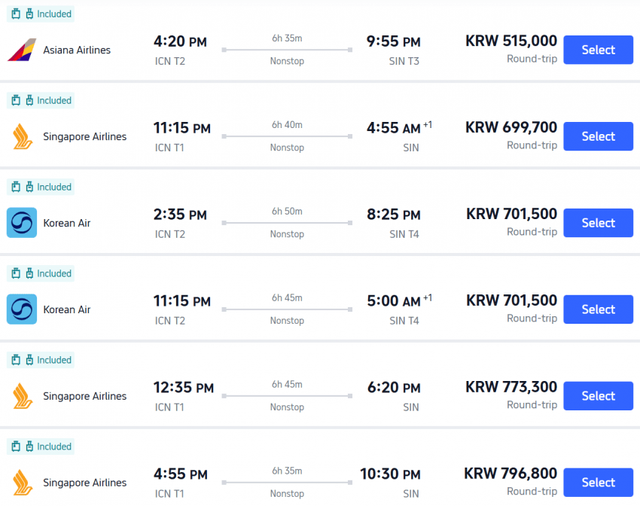Choose Select for Korean Air 2:35 PM flight

click(598, 223)
